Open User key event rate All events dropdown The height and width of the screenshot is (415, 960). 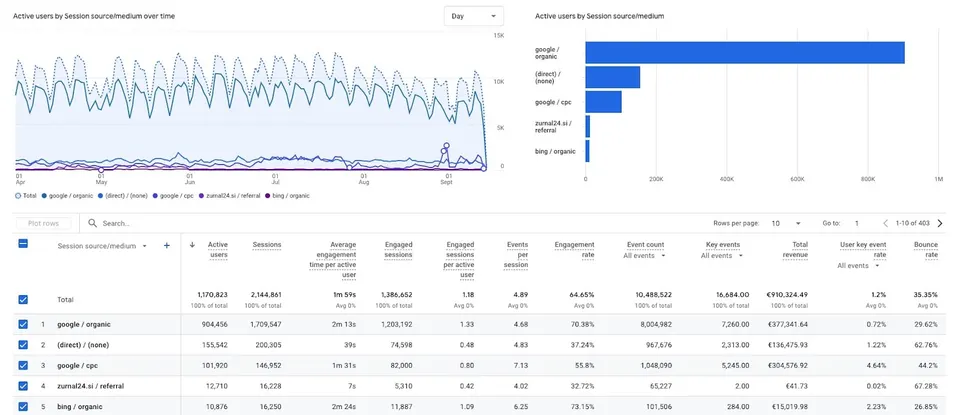860,266
